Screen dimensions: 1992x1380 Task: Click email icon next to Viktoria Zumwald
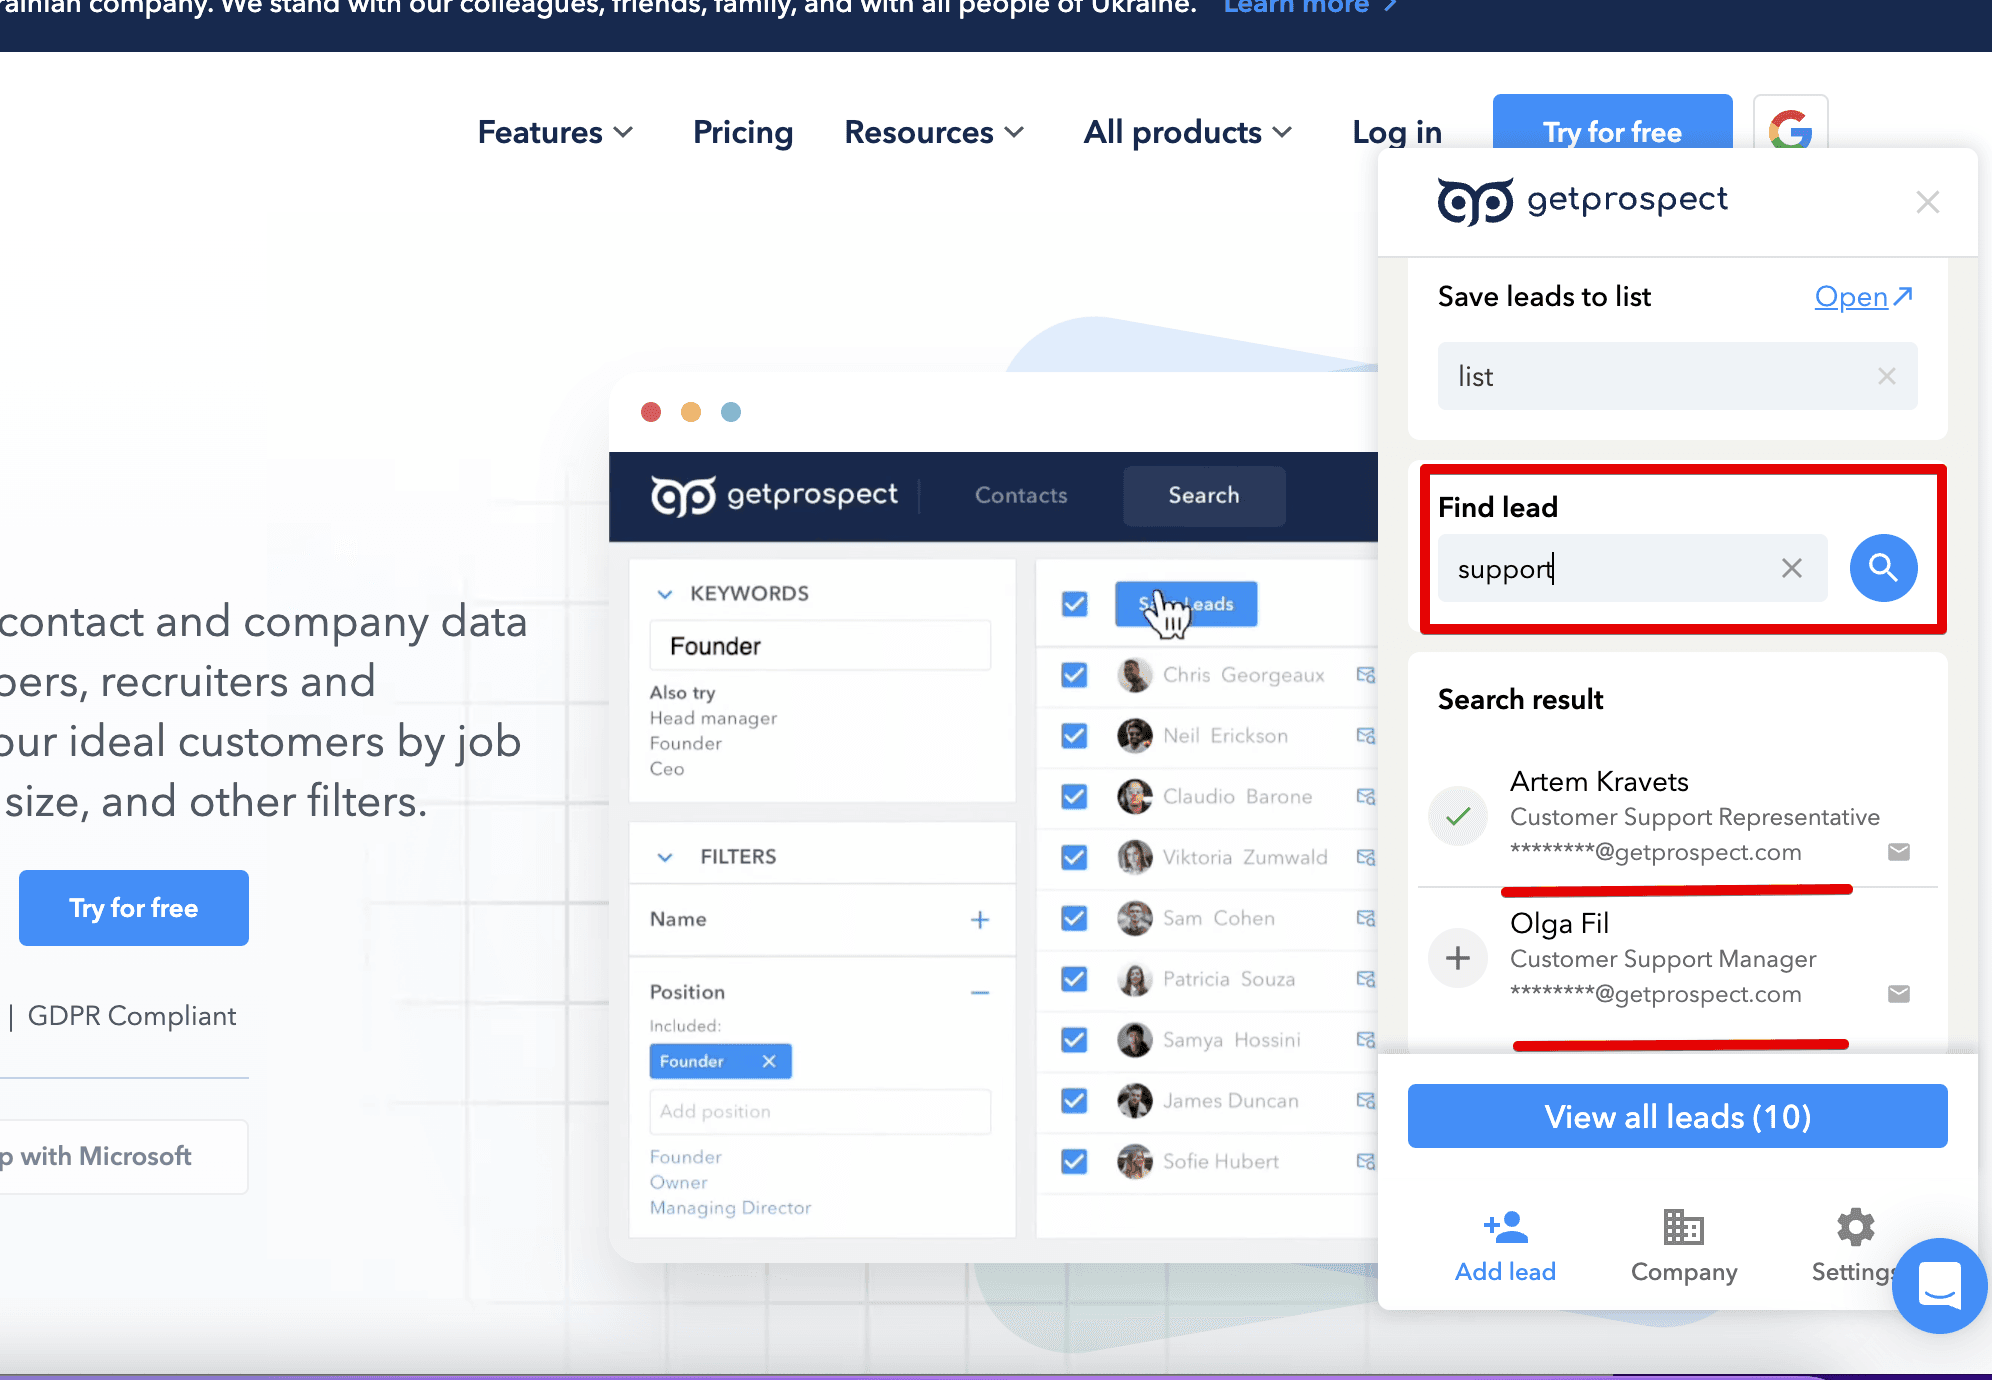coord(1366,858)
